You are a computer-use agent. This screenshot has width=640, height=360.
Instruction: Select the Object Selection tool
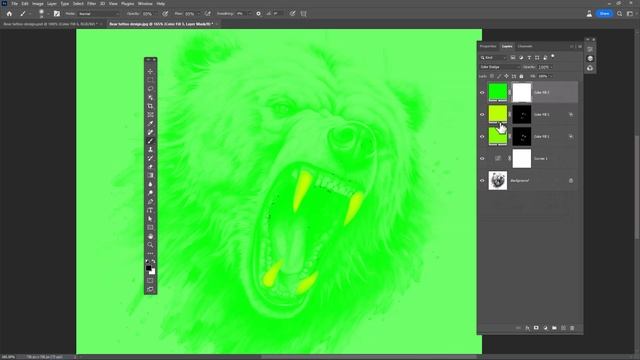[x=150, y=98]
